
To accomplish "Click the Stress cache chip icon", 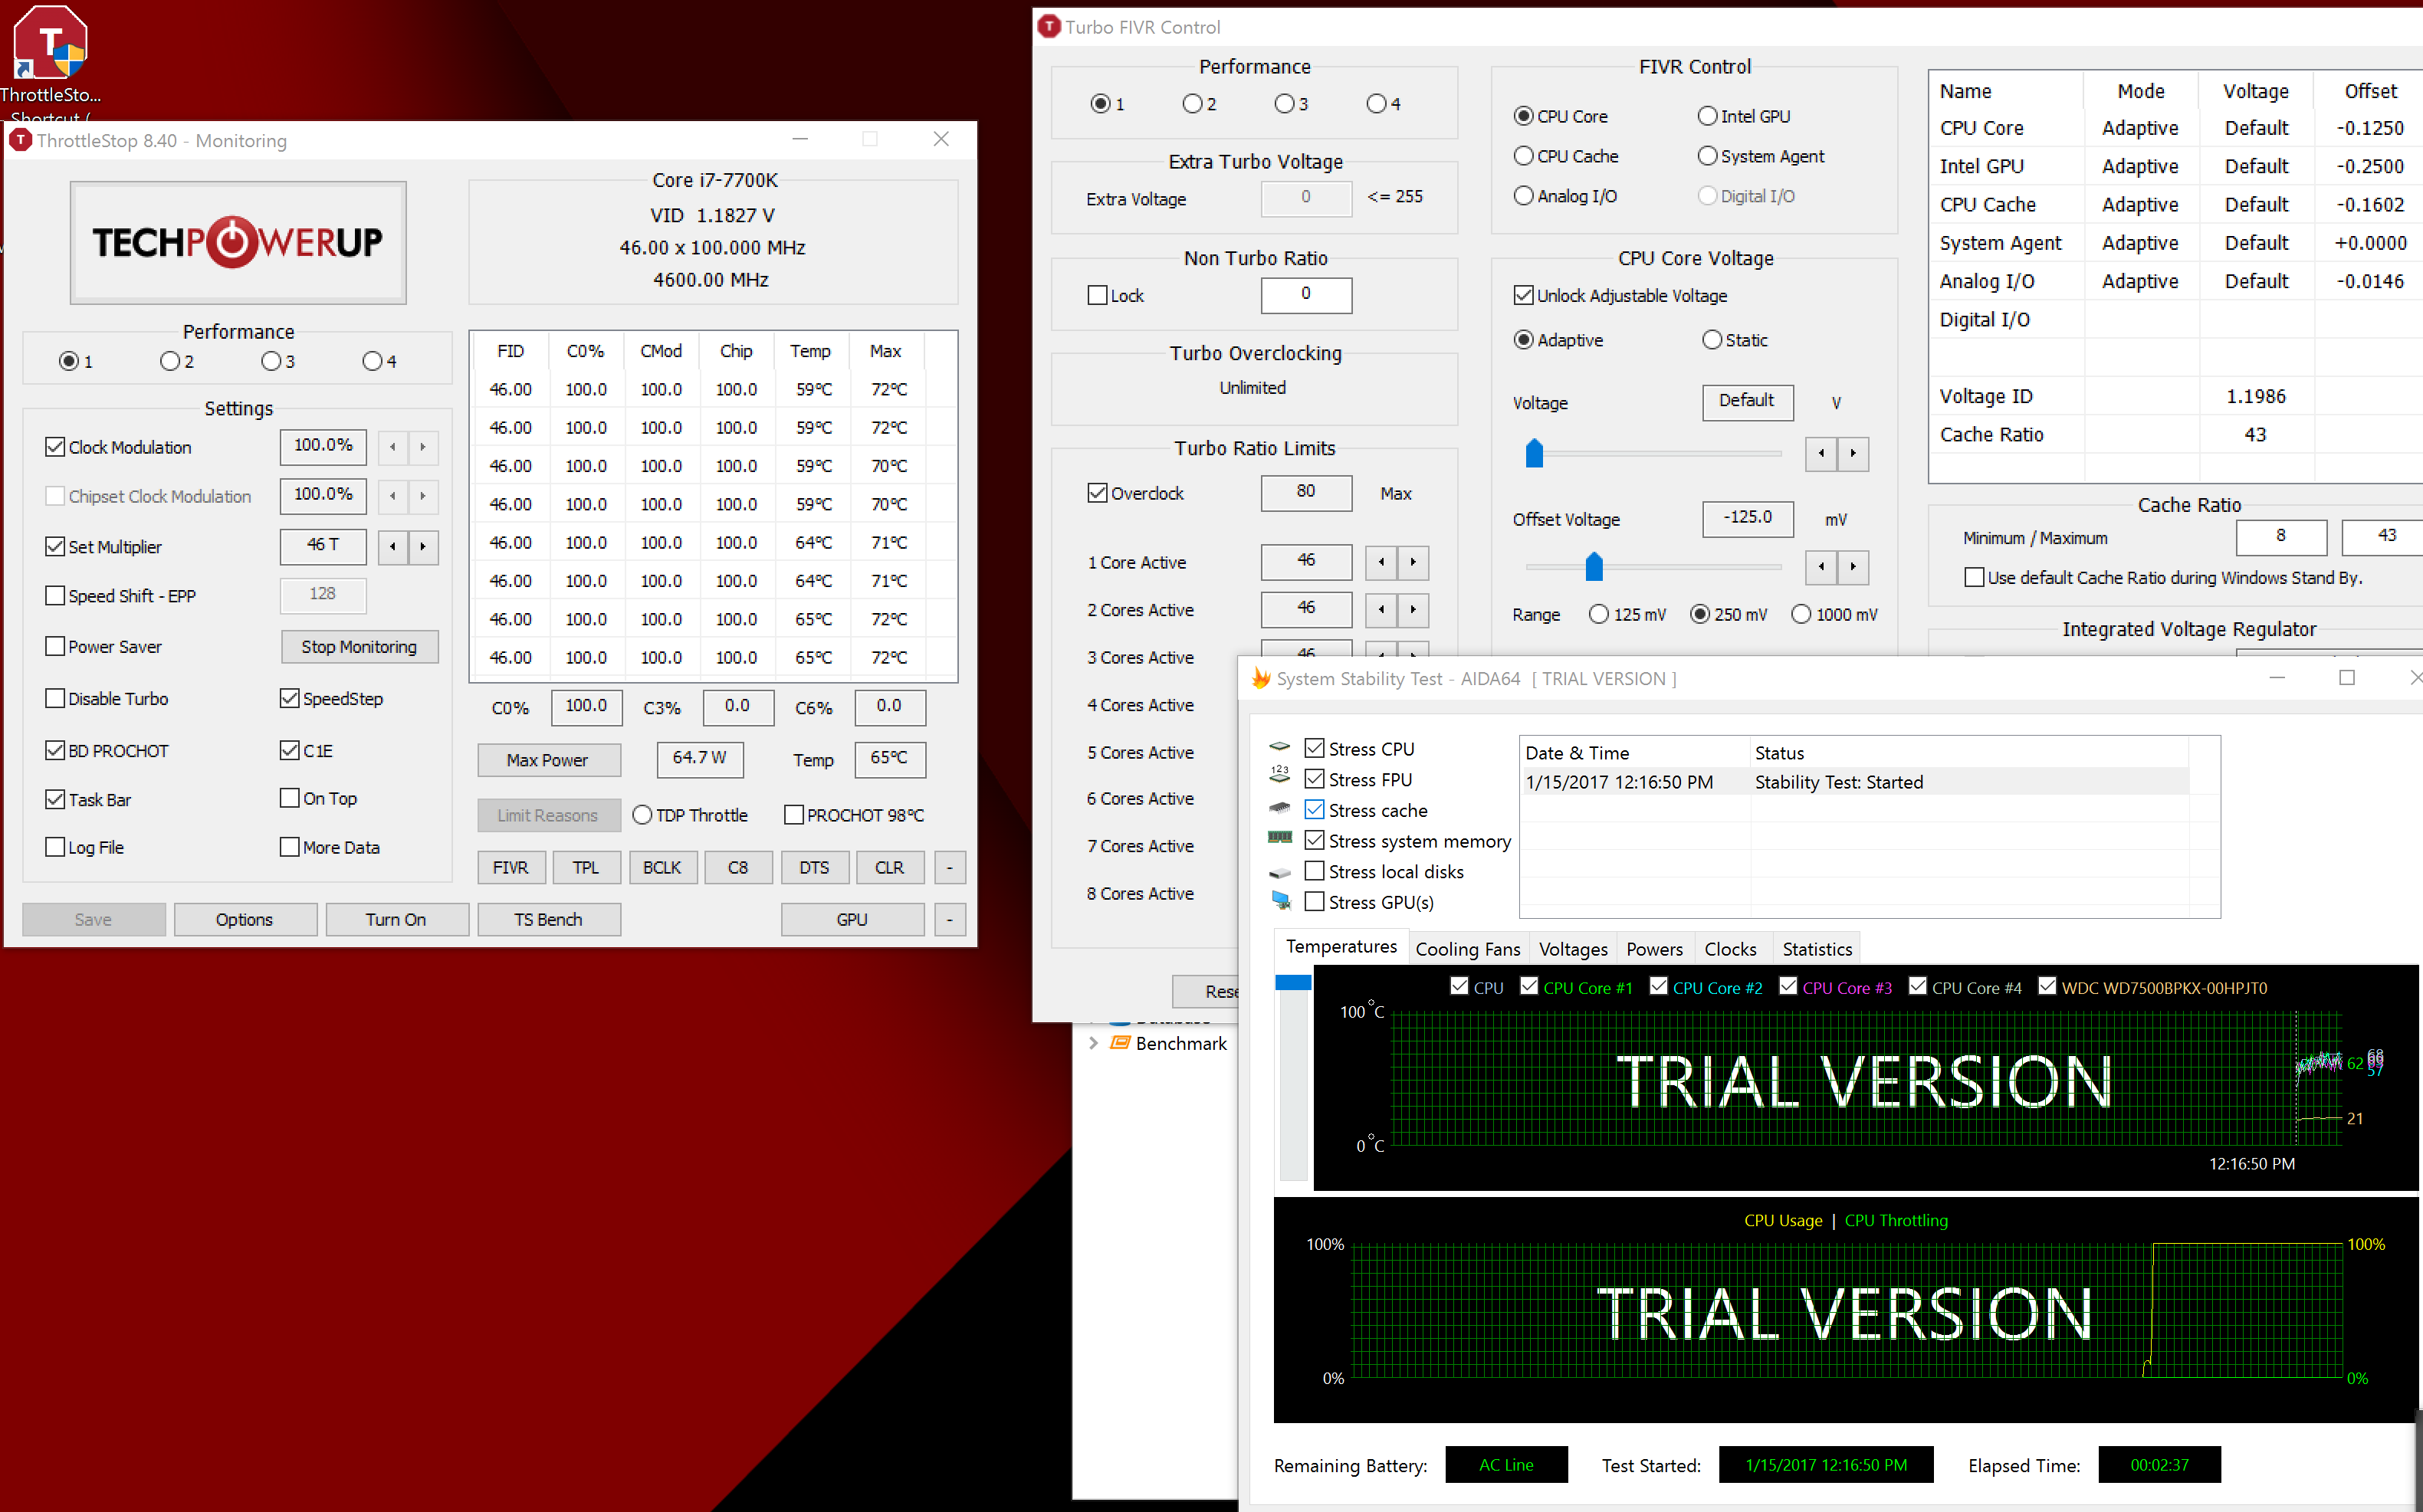I will [1280, 808].
